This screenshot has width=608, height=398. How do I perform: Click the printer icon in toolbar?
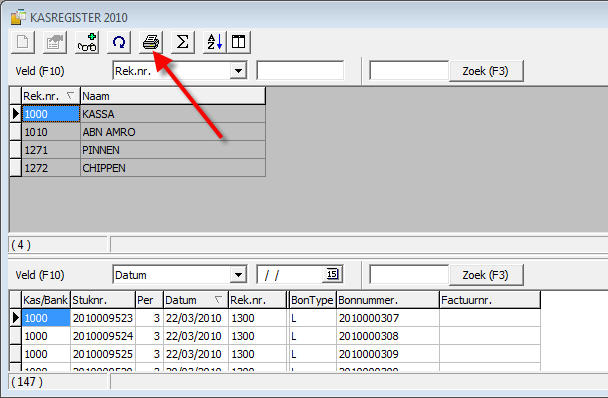[x=151, y=42]
